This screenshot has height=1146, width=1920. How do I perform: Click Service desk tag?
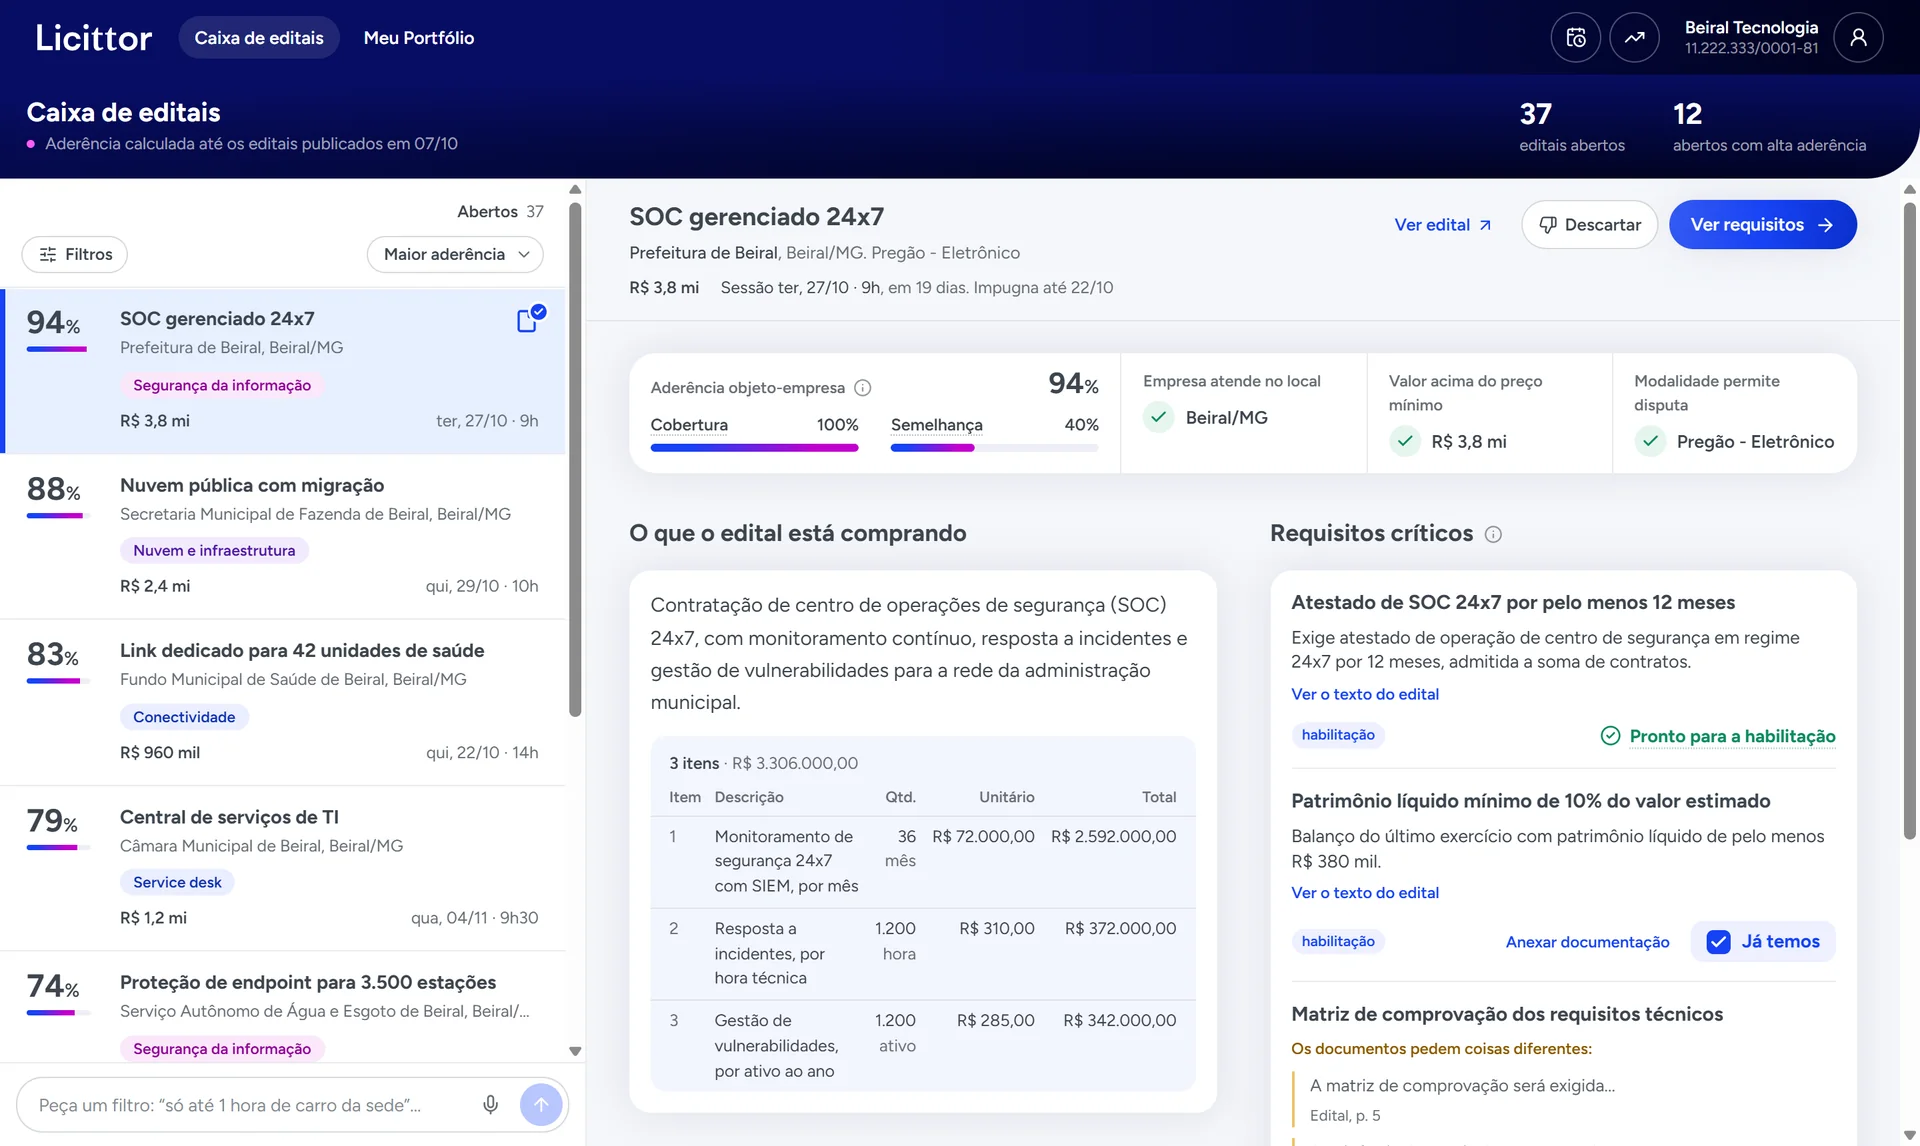(177, 882)
